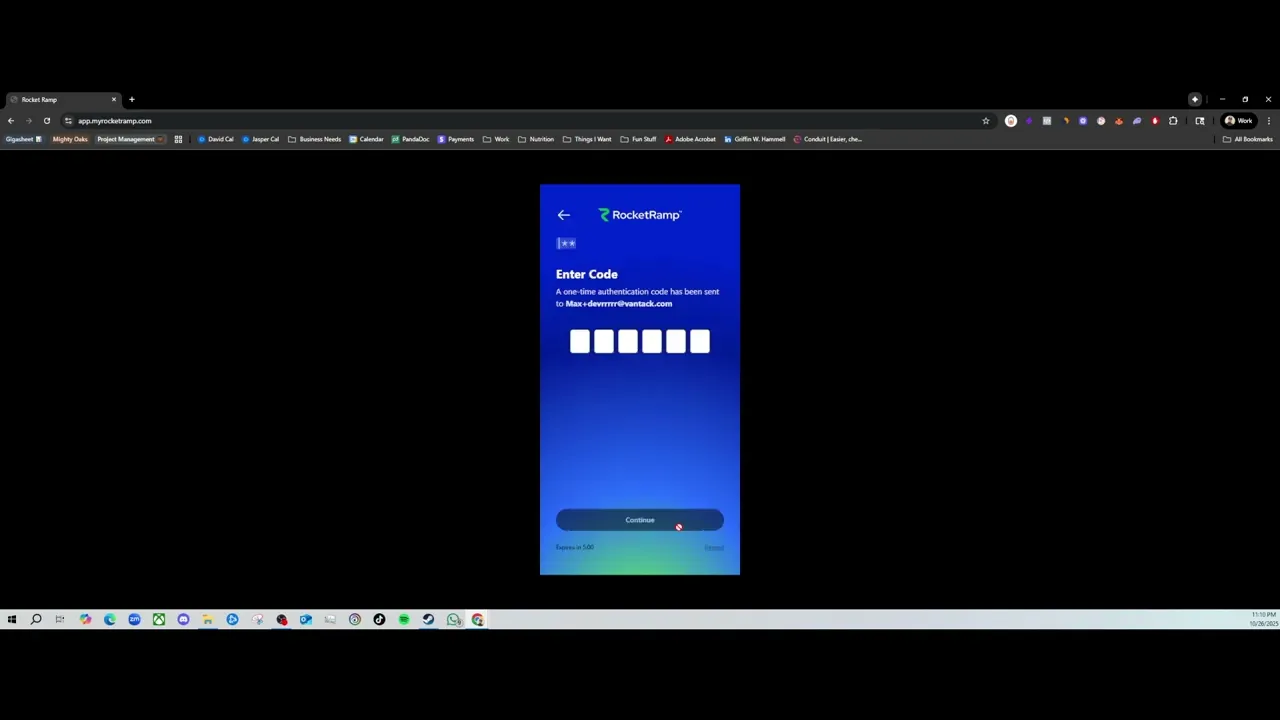Reload the page
The width and height of the screenshot is (1280, 720).
[x=47, y=121]
